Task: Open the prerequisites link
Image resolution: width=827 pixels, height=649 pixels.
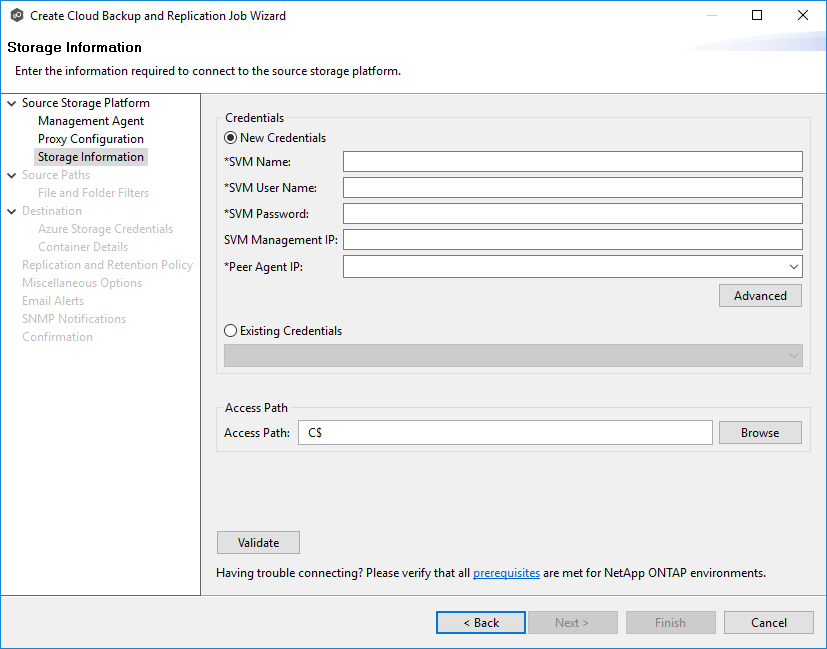Action: tap(506, 573)
